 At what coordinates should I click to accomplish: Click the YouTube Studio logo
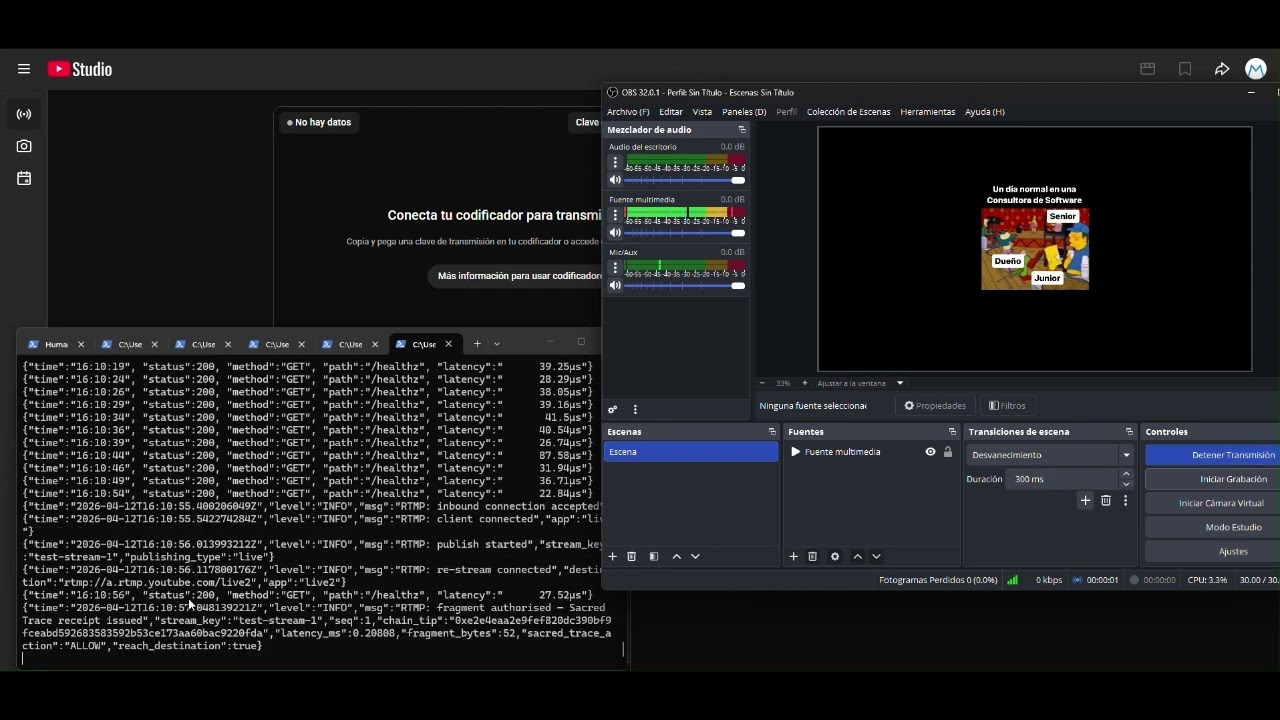(80, 69)
